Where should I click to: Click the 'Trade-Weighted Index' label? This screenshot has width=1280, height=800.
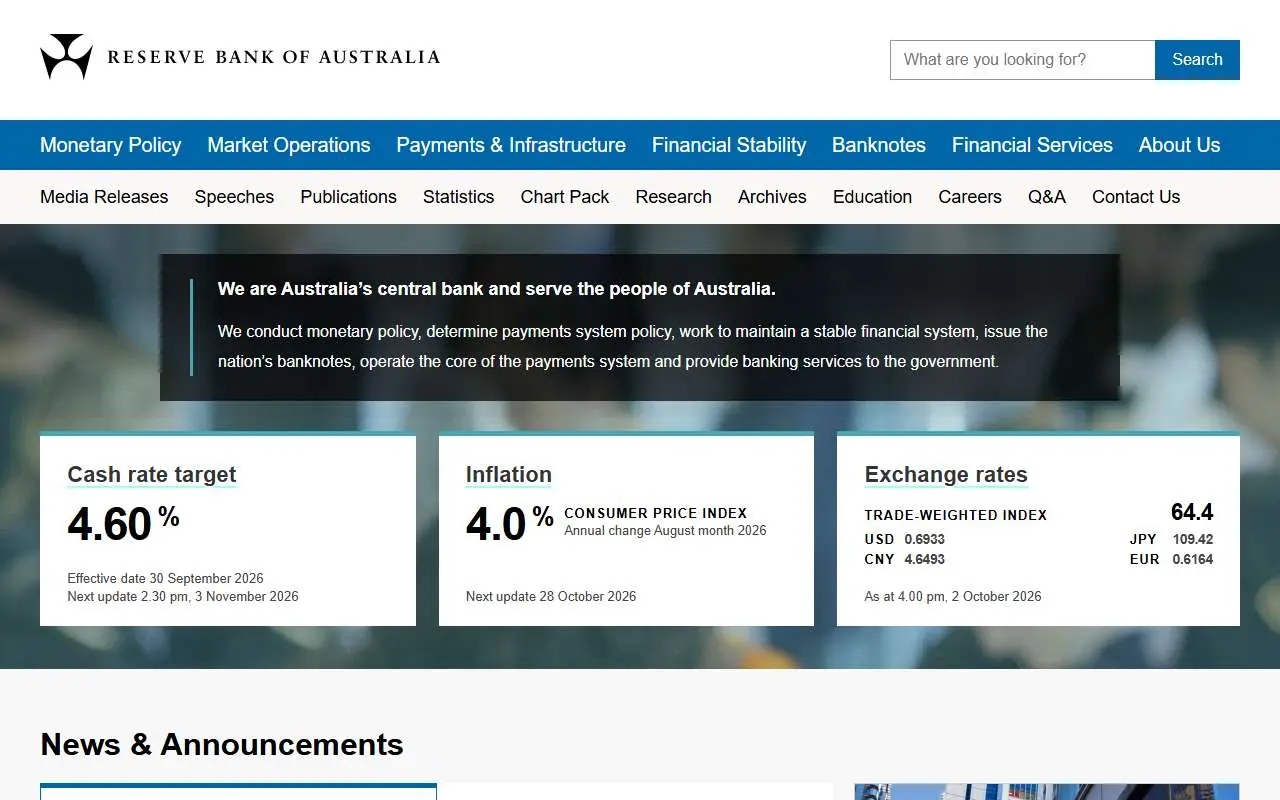click(956, 515)
